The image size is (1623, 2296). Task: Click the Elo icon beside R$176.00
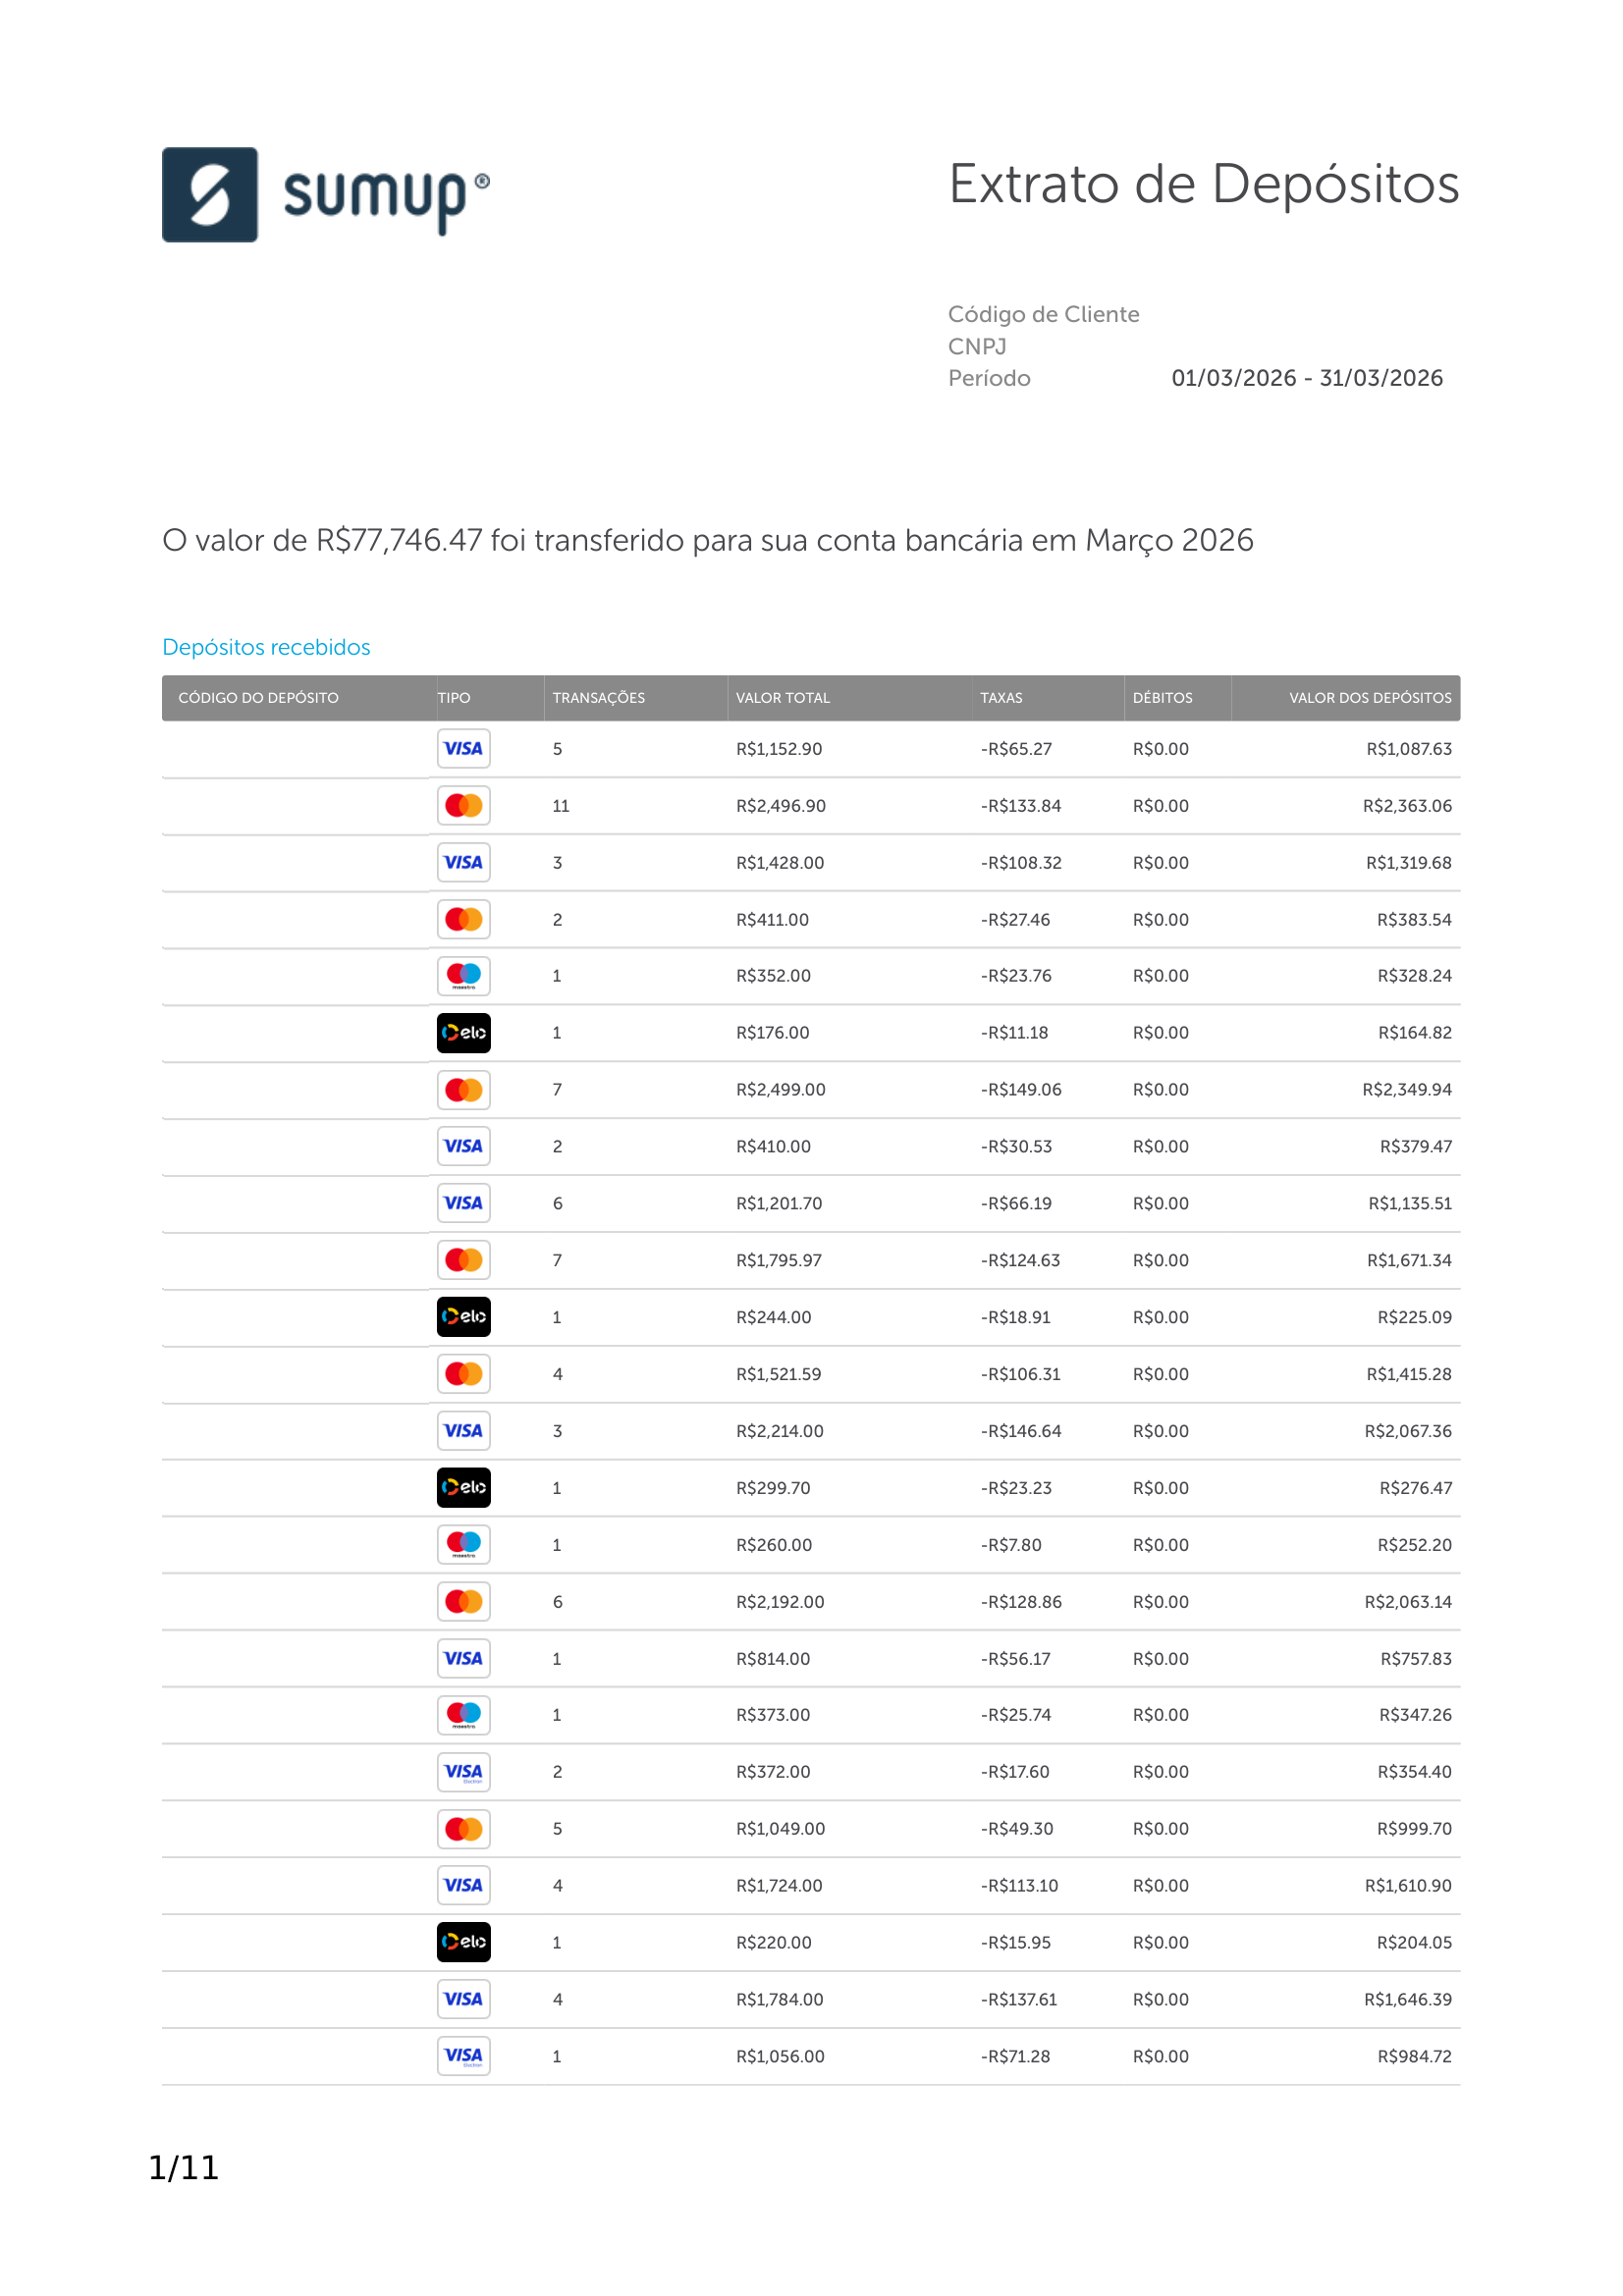click(x=463, y=1033)
